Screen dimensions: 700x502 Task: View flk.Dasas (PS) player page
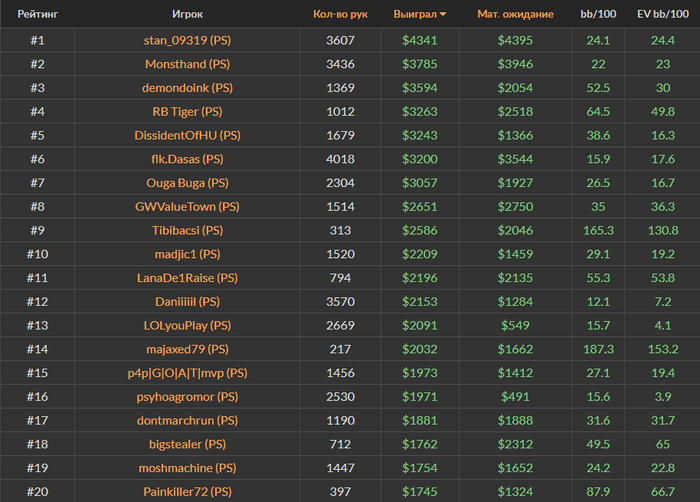click(187, 159)
